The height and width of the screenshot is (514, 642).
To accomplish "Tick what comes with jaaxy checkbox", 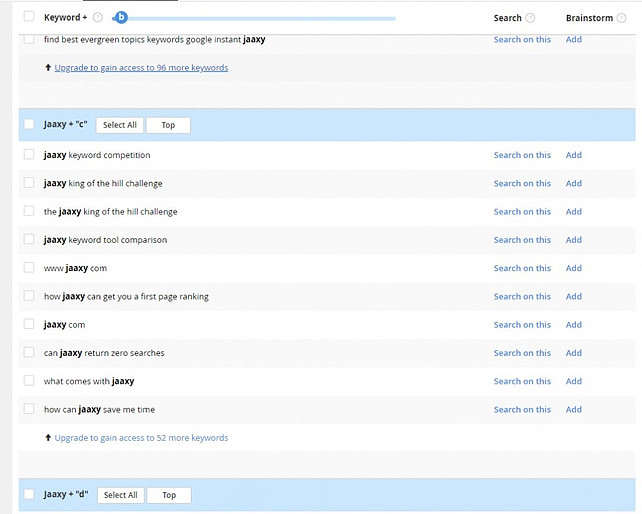I will point(29,380).
